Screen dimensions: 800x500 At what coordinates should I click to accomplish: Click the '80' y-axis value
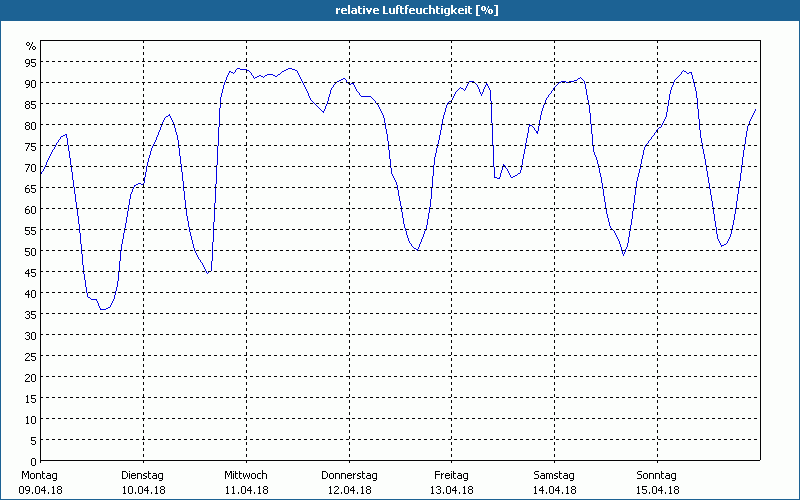pyautogui.click(x=31, y=126)
